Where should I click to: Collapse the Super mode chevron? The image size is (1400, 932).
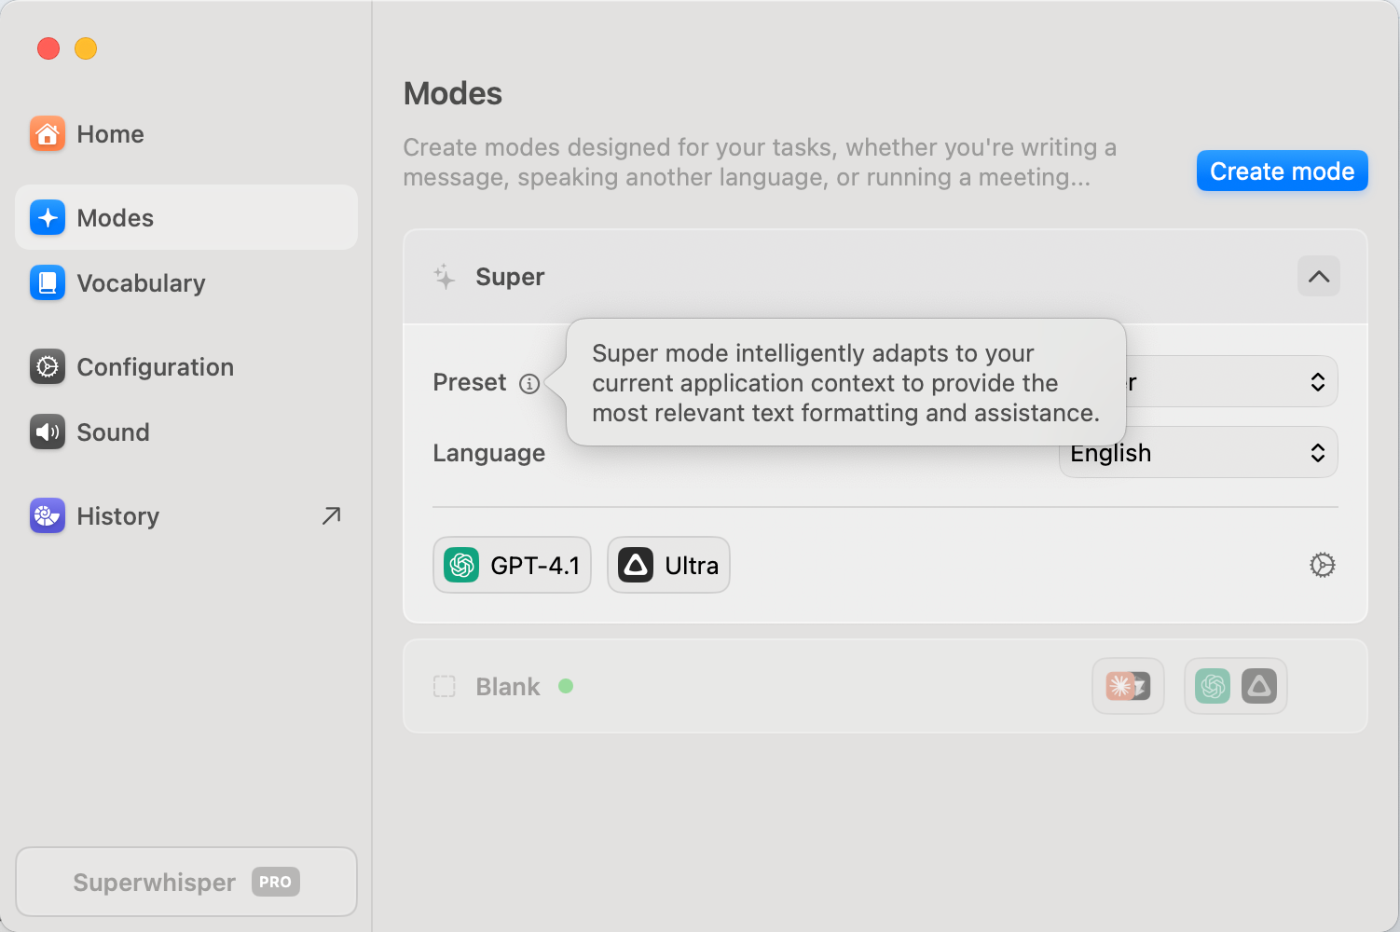[x=1319, y=277]
